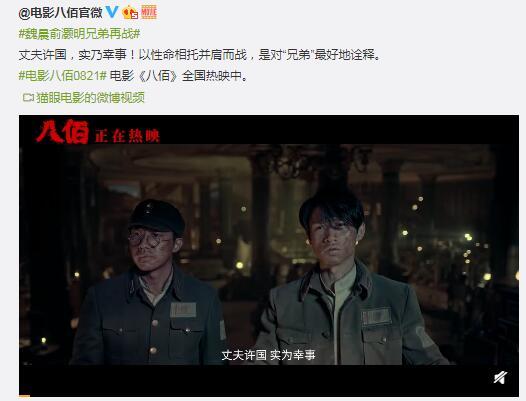
Task: Click the movie film-strip badge icon
Action: pos(149,13)
